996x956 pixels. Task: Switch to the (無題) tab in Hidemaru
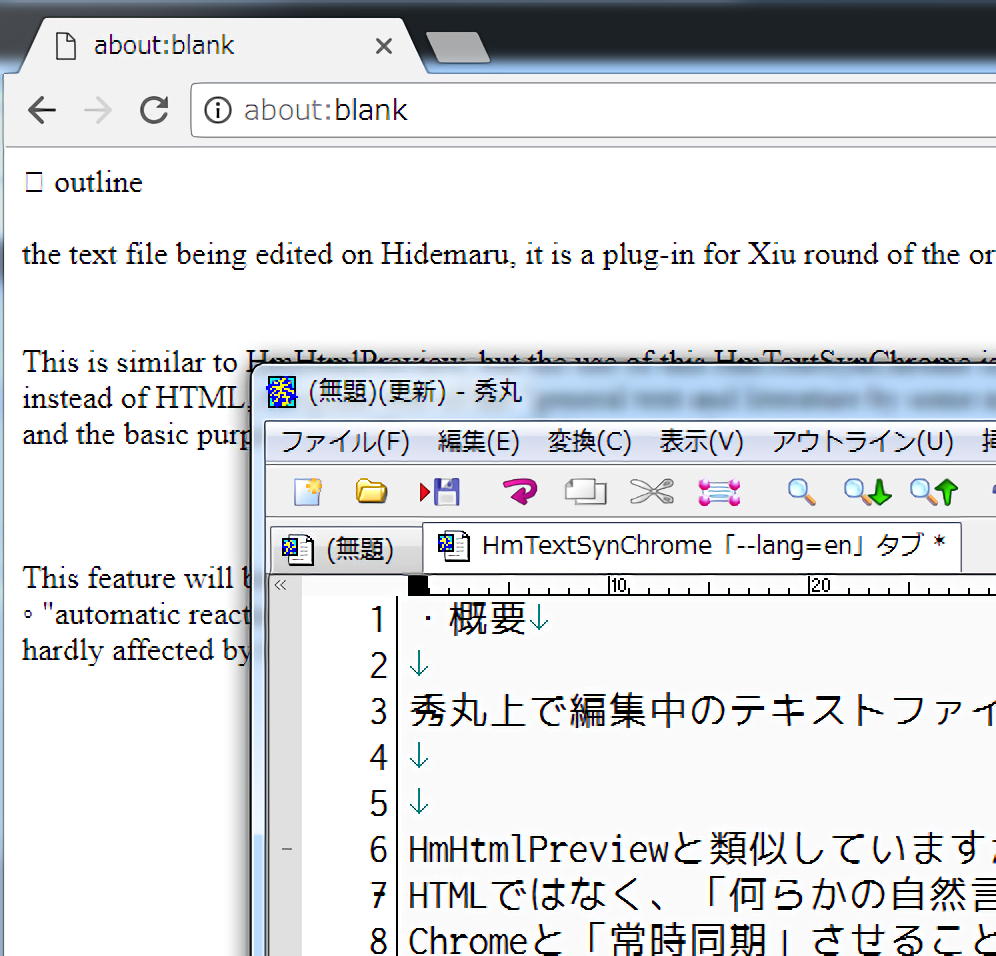pos(346,549)
